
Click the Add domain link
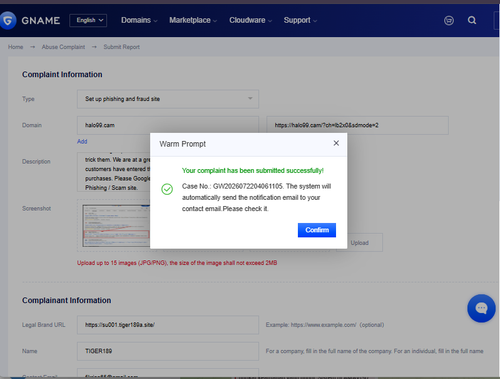(82, 141)
